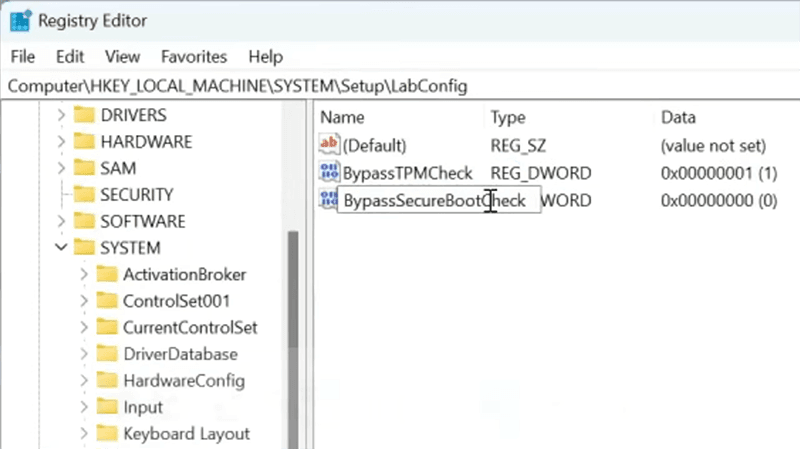800x449 pixels.
Task: Click the DRIVERS folder icon
Action: coord(84,115)
